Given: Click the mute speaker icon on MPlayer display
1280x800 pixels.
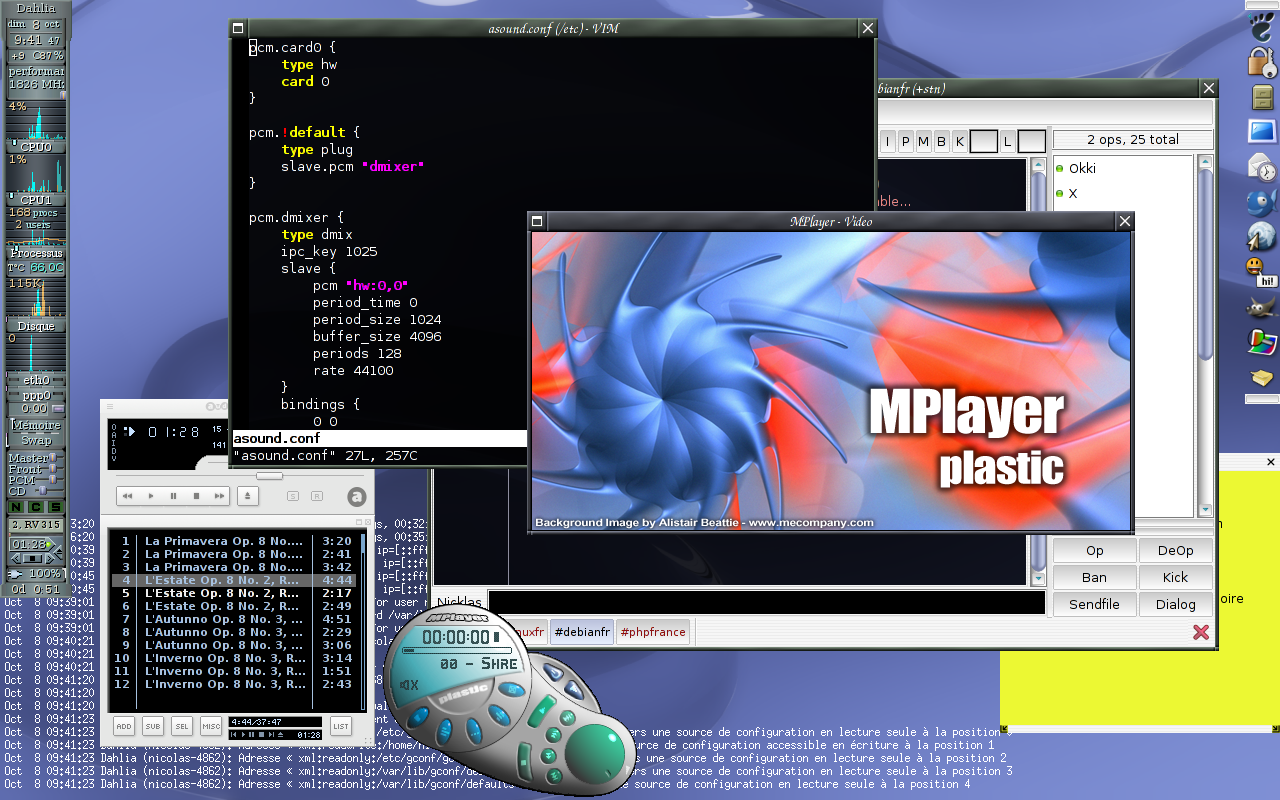Looking at the screenshot, I should (x=409, y=685).
